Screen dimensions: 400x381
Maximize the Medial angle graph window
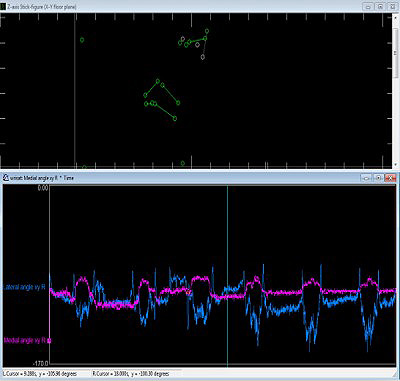point(378,178)
